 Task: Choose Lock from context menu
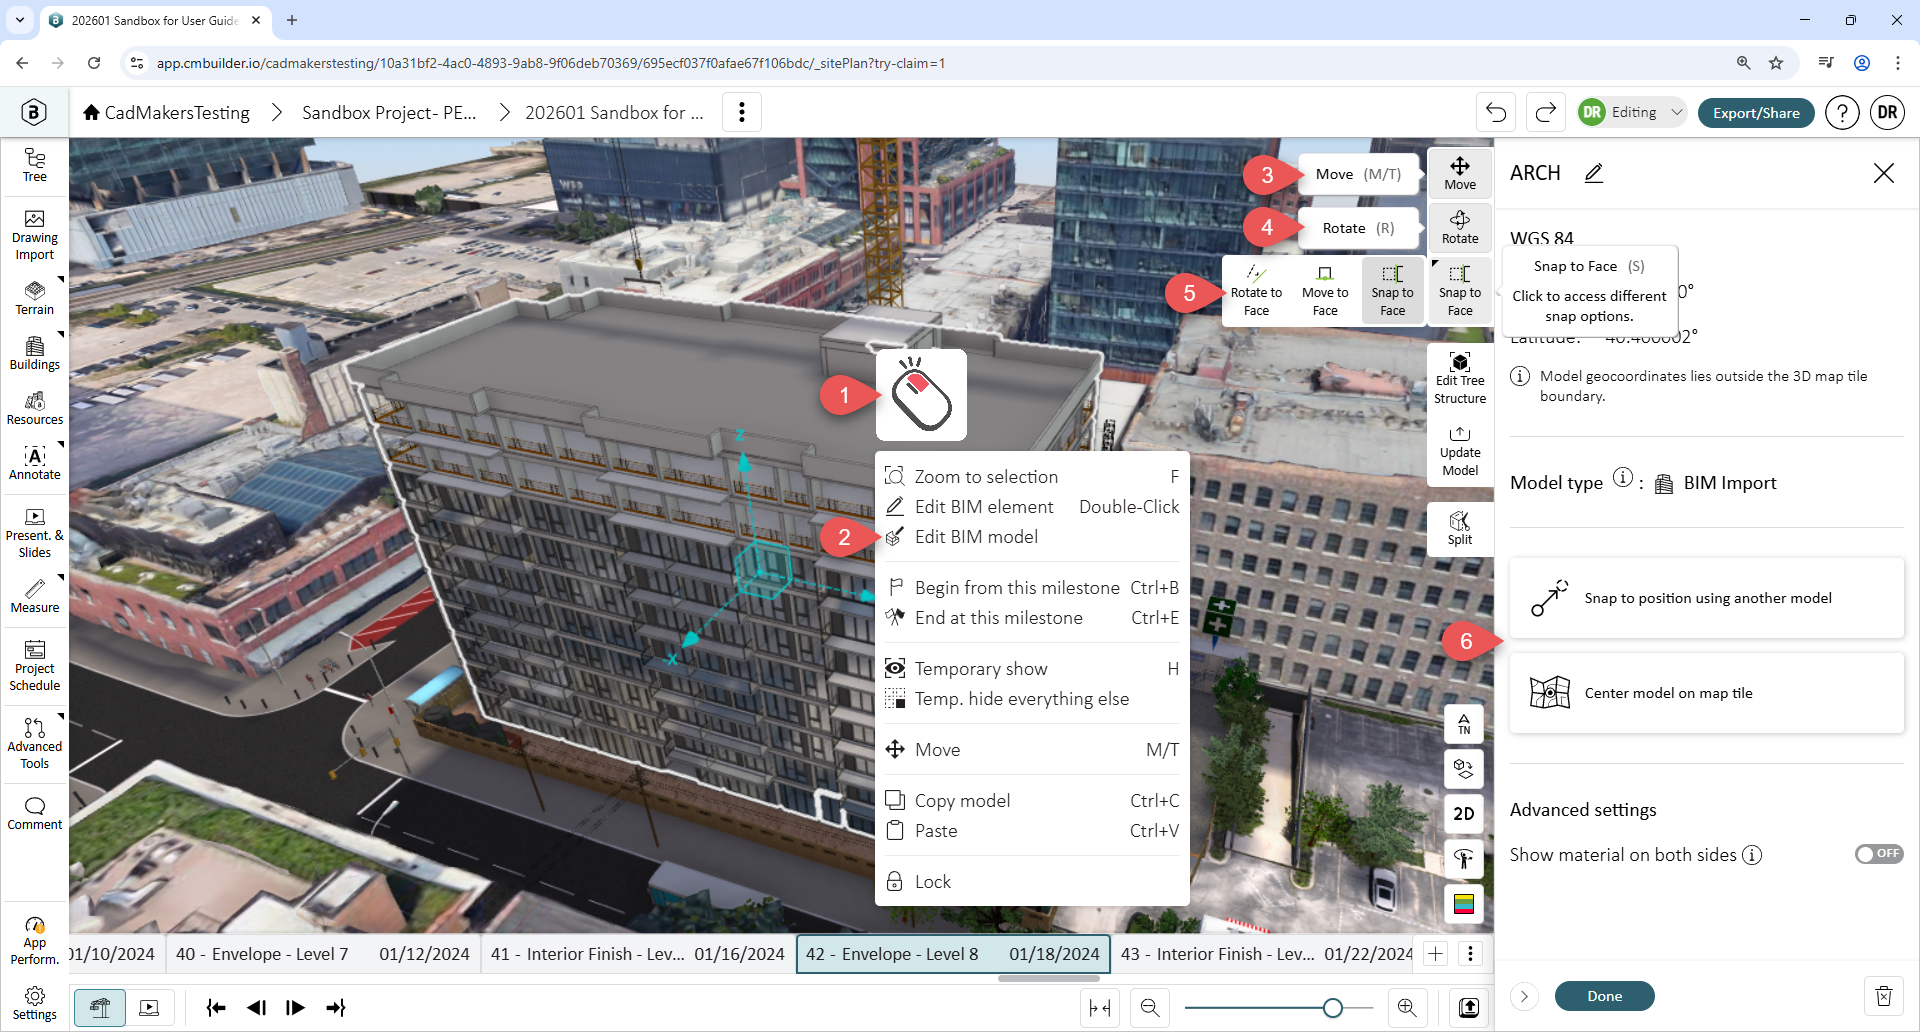1032,882
